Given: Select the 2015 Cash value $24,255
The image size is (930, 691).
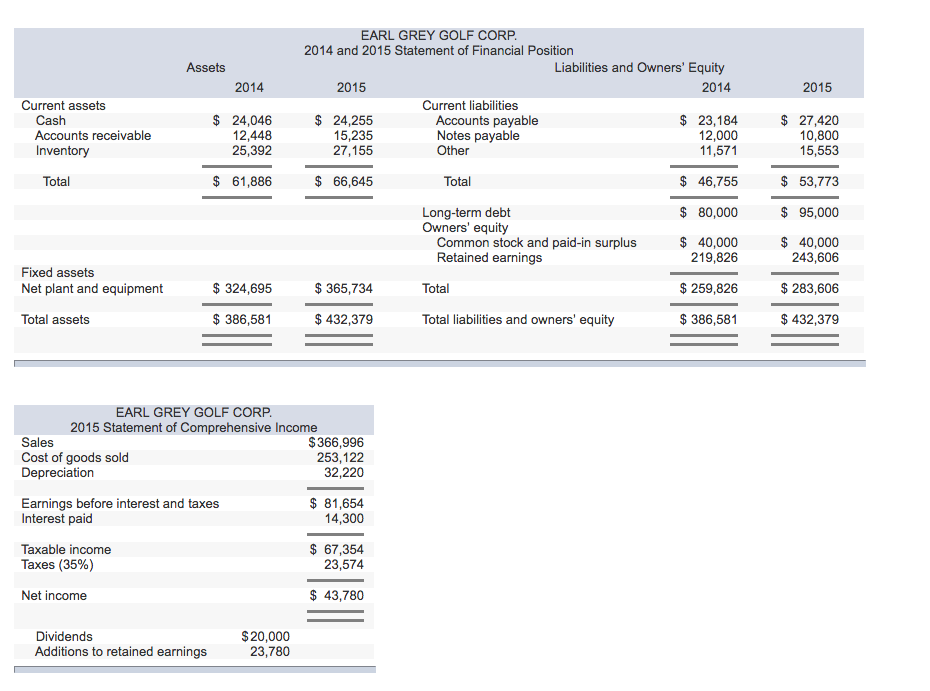Looking at the screenshot, I should [x=343, y=120].
